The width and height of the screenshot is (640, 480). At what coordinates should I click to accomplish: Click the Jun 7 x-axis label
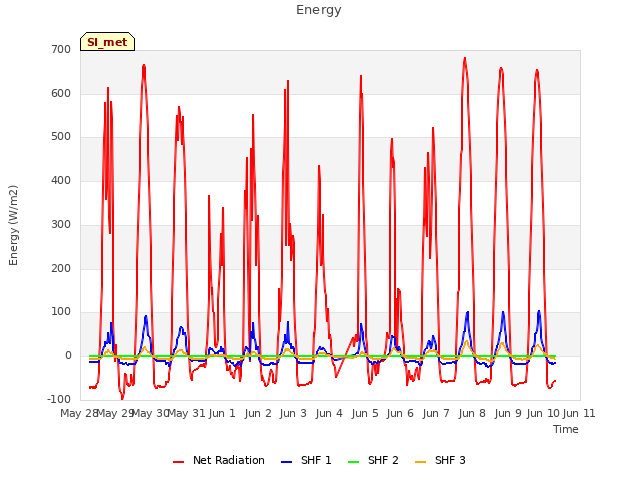pos(436,413)
